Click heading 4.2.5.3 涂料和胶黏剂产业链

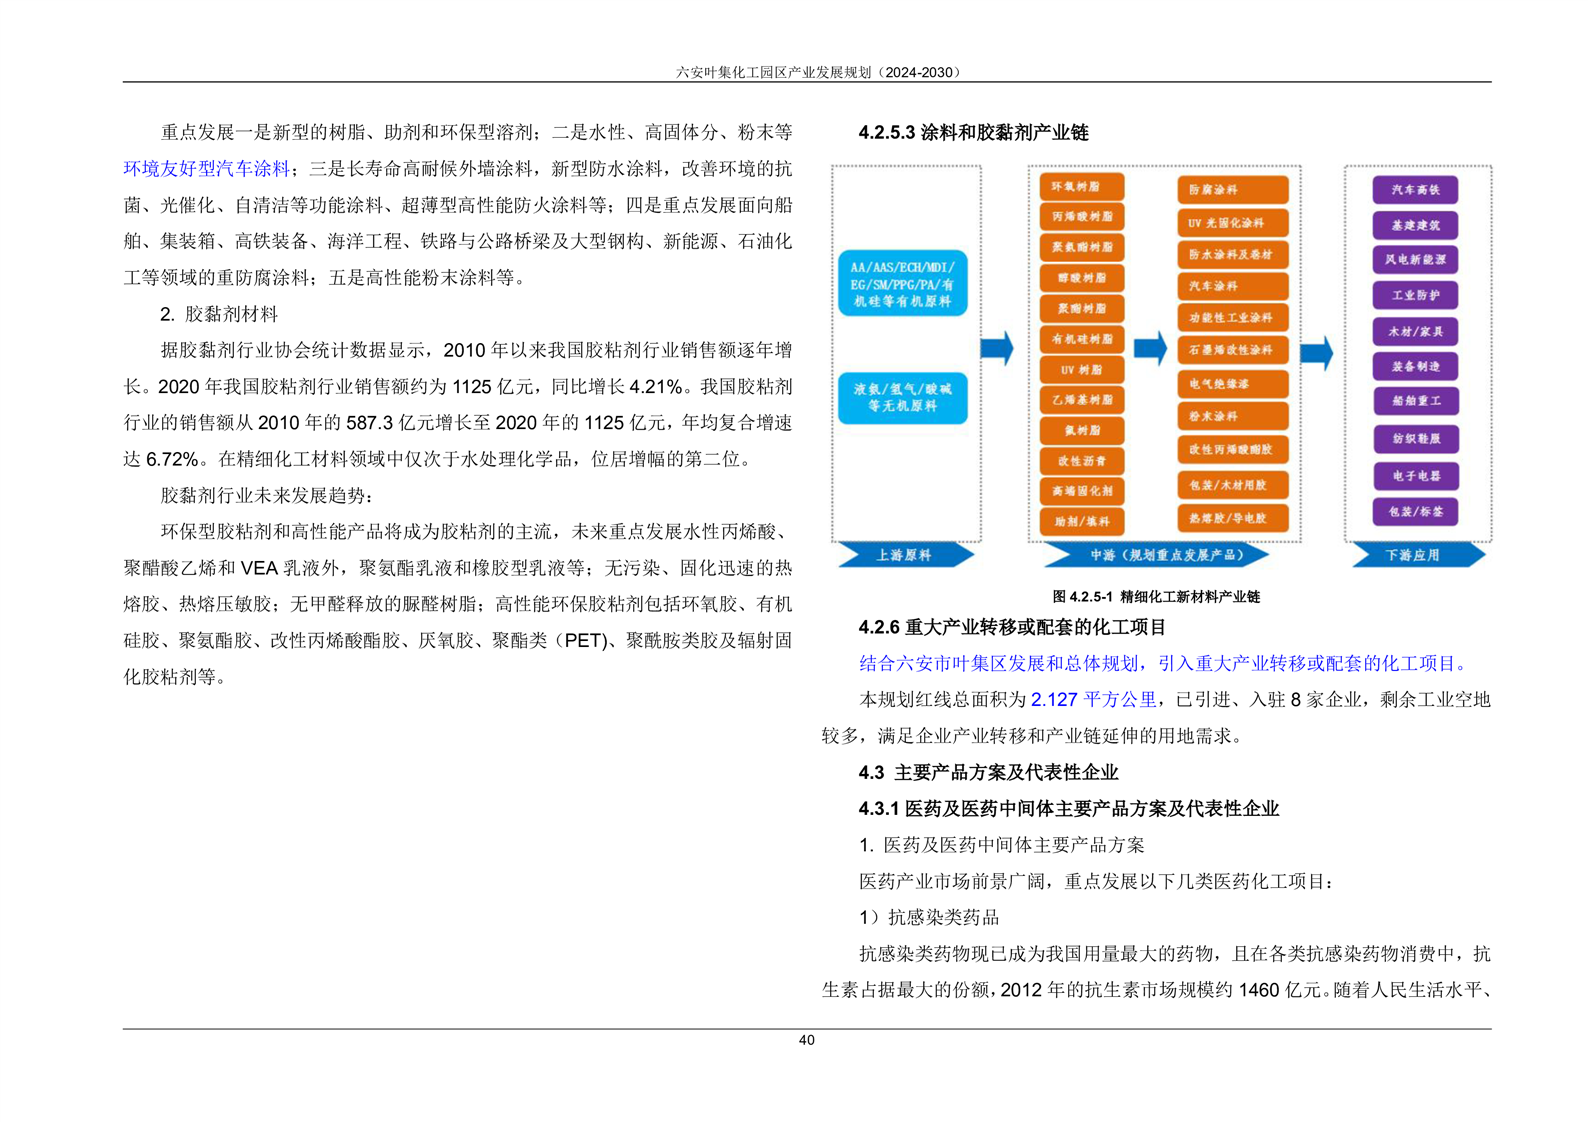(x=973, y=133)
